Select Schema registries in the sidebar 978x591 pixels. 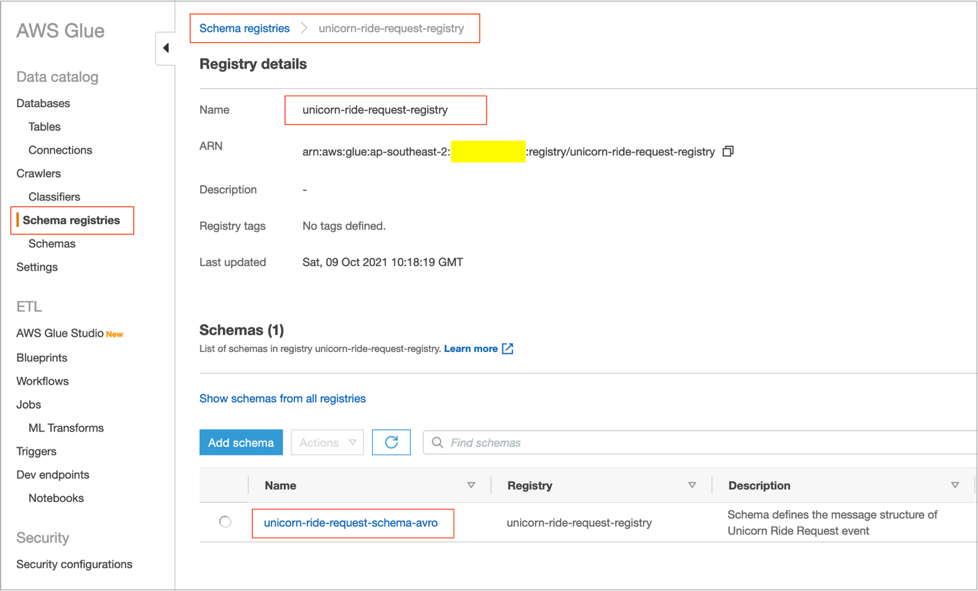pyautogui.click(x=71, y=220)
